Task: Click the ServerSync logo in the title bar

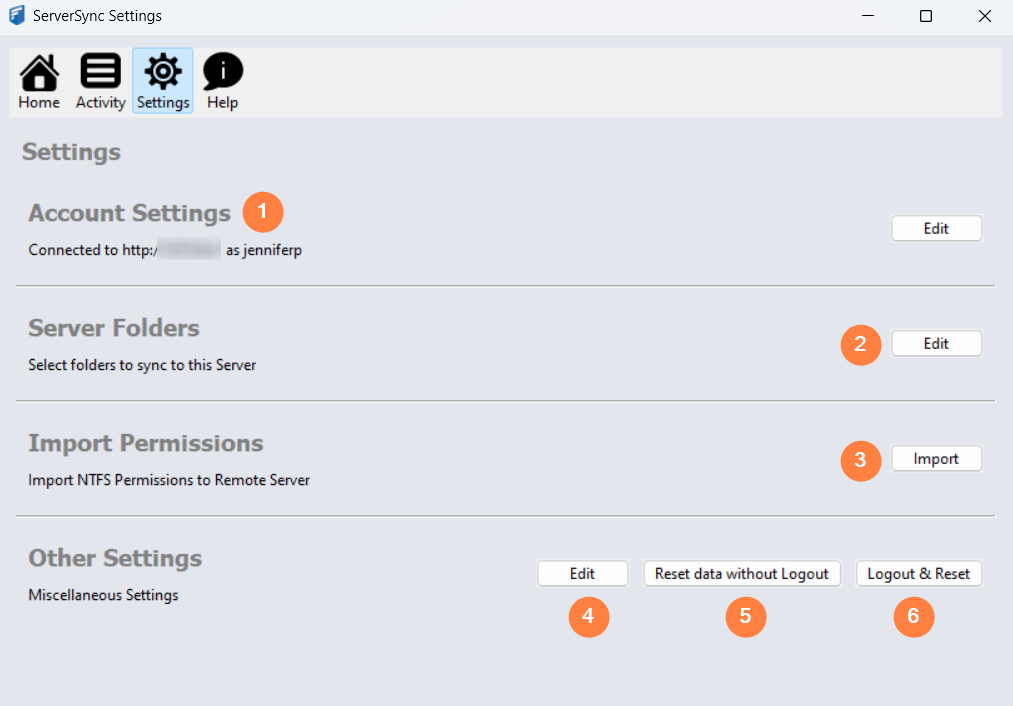Action: point(16,15)
